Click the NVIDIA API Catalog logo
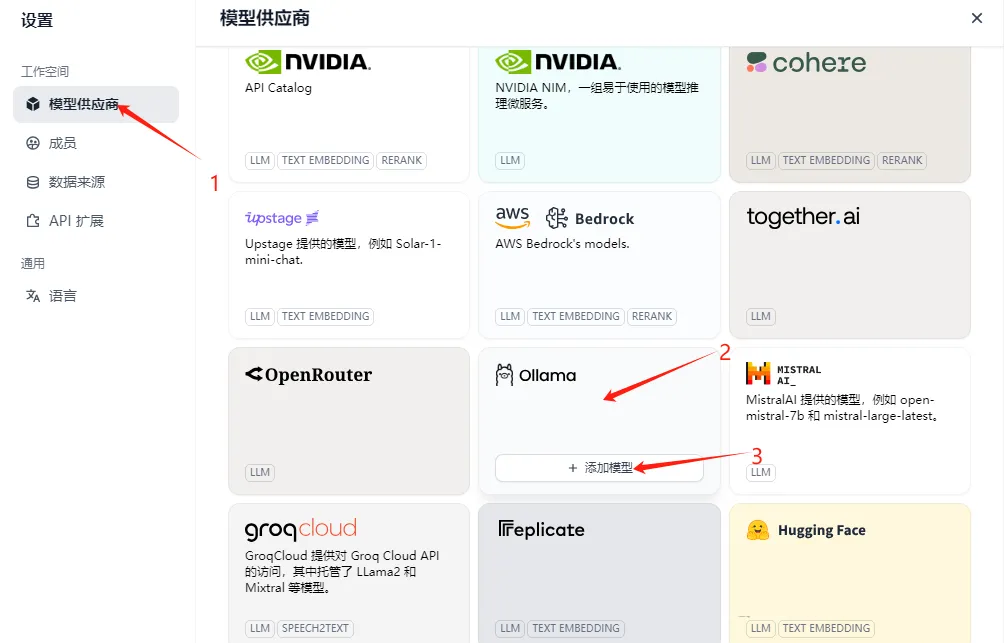This screenshot has height=643, width=1004. point(308,62)
